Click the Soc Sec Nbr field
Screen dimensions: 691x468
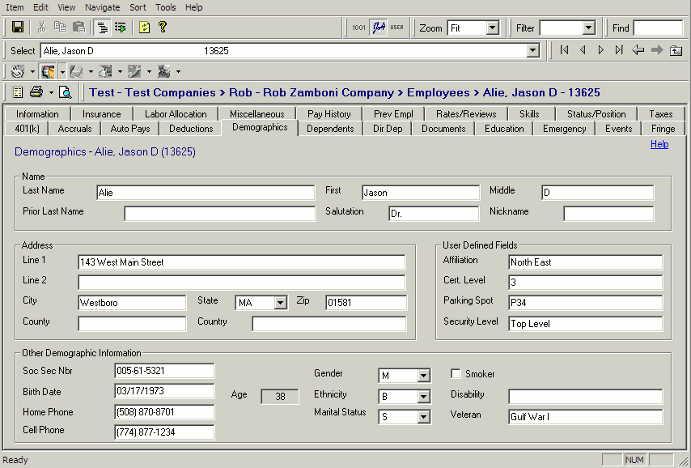(x=164, y=371)
